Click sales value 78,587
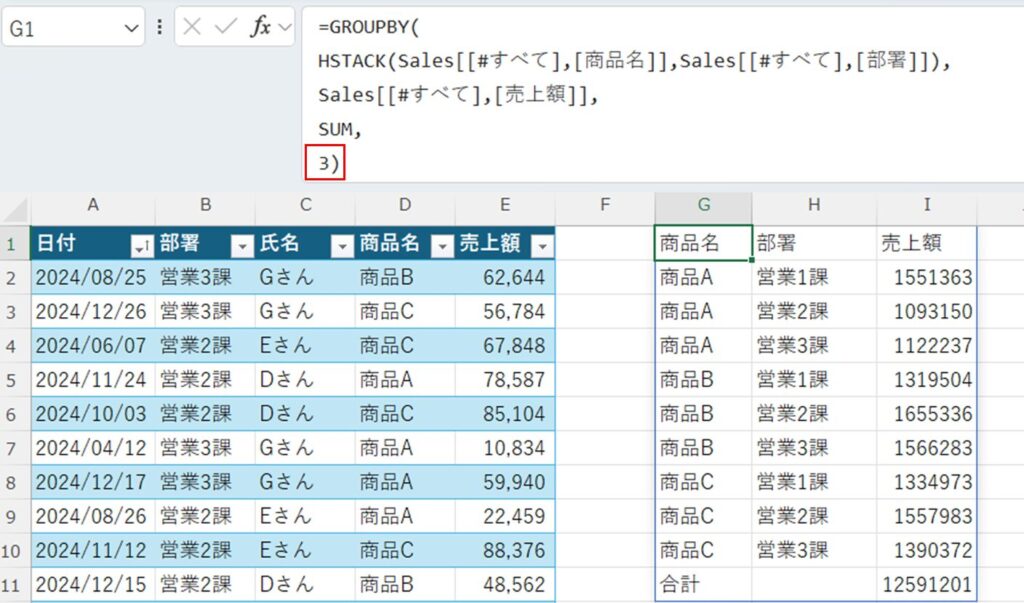 coord(505,380)
